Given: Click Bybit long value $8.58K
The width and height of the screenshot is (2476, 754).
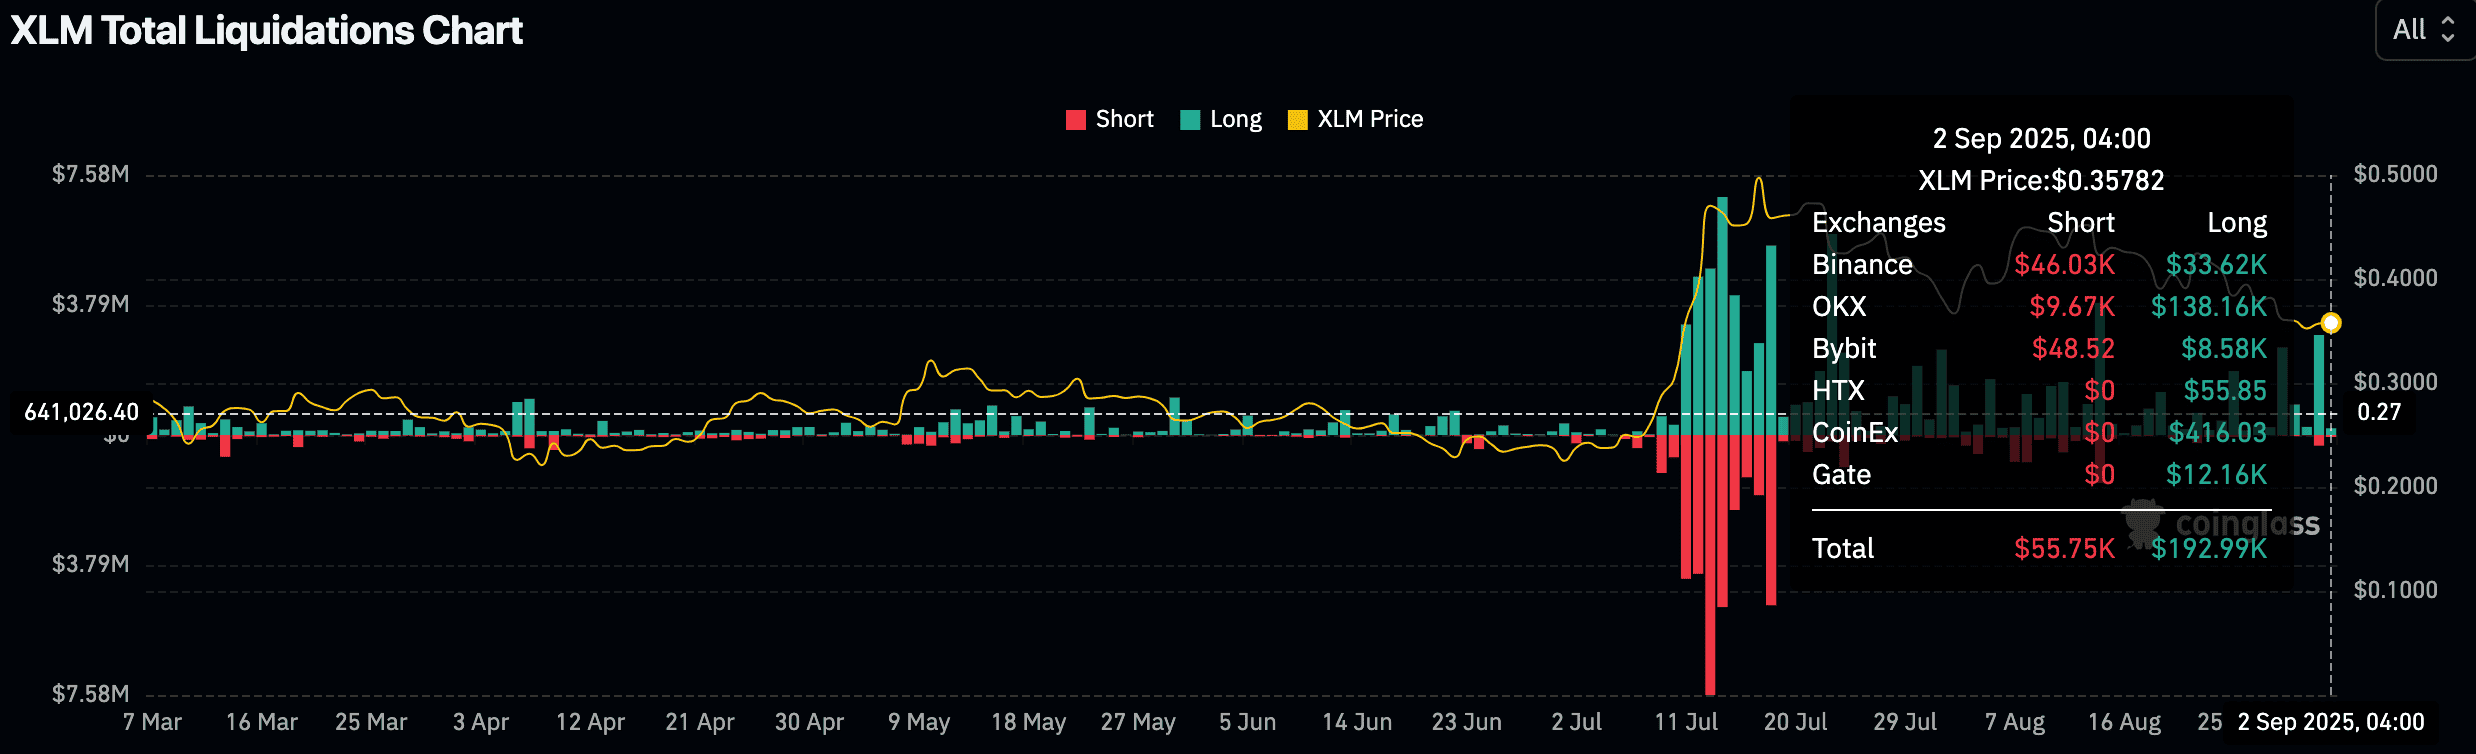Looking at the screenshot, I should 2224,348.
